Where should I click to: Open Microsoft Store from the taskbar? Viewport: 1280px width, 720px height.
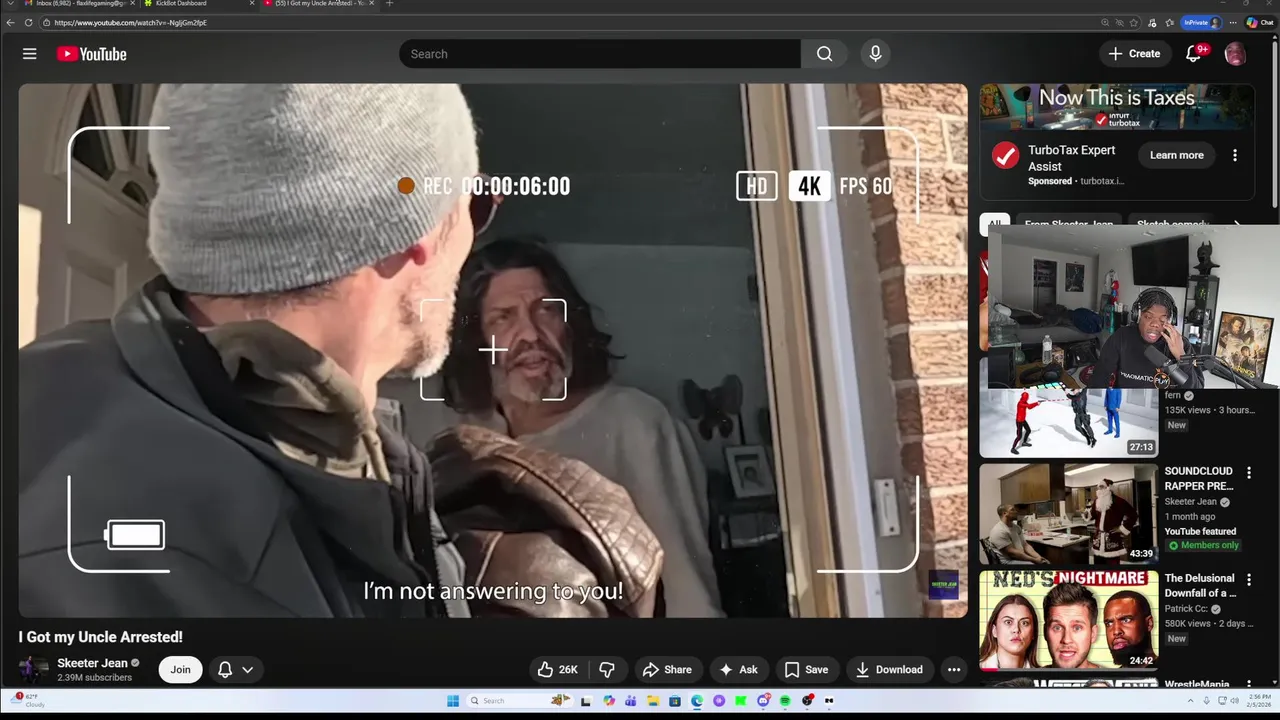click(x=675, y=701)
